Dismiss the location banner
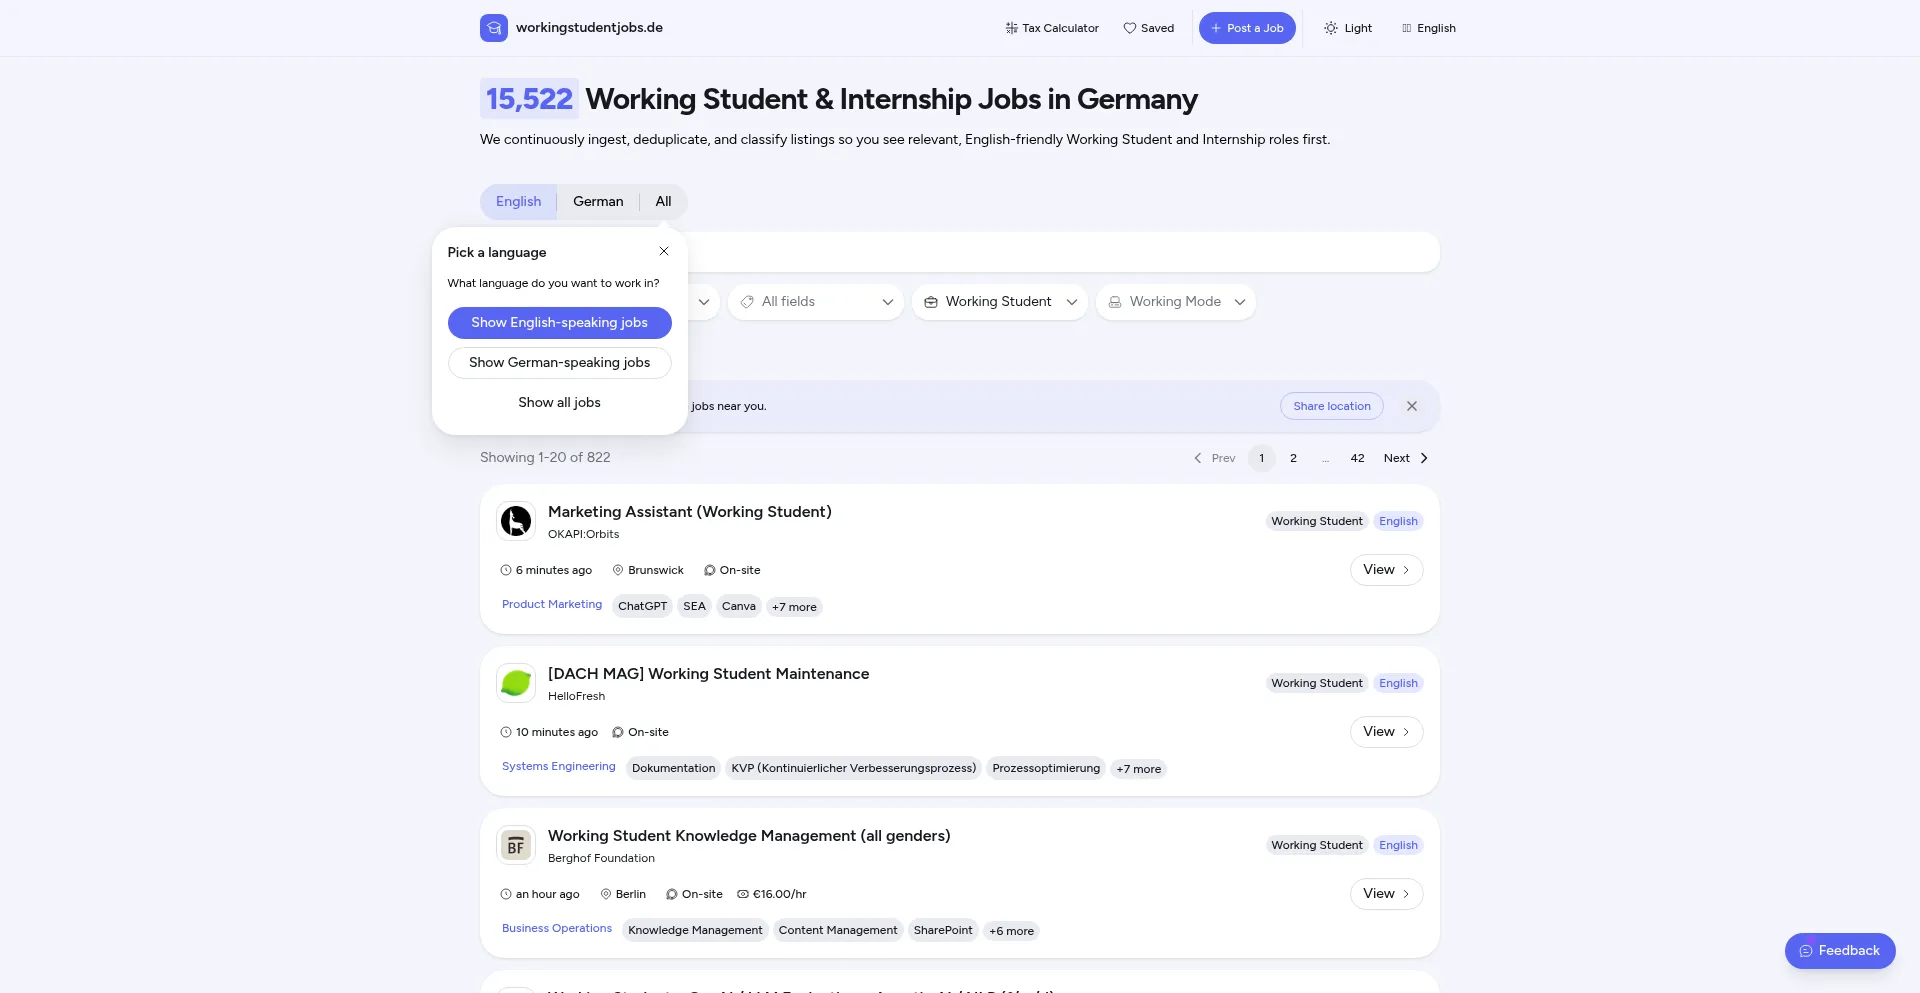This screenshot has width=1920, height=993. point(1412,406)
